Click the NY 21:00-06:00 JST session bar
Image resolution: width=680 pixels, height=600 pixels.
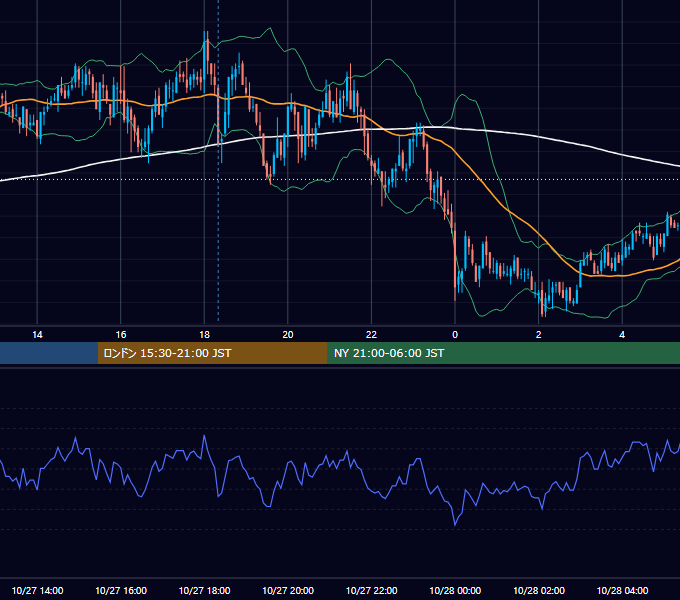[x=503, y=353]
